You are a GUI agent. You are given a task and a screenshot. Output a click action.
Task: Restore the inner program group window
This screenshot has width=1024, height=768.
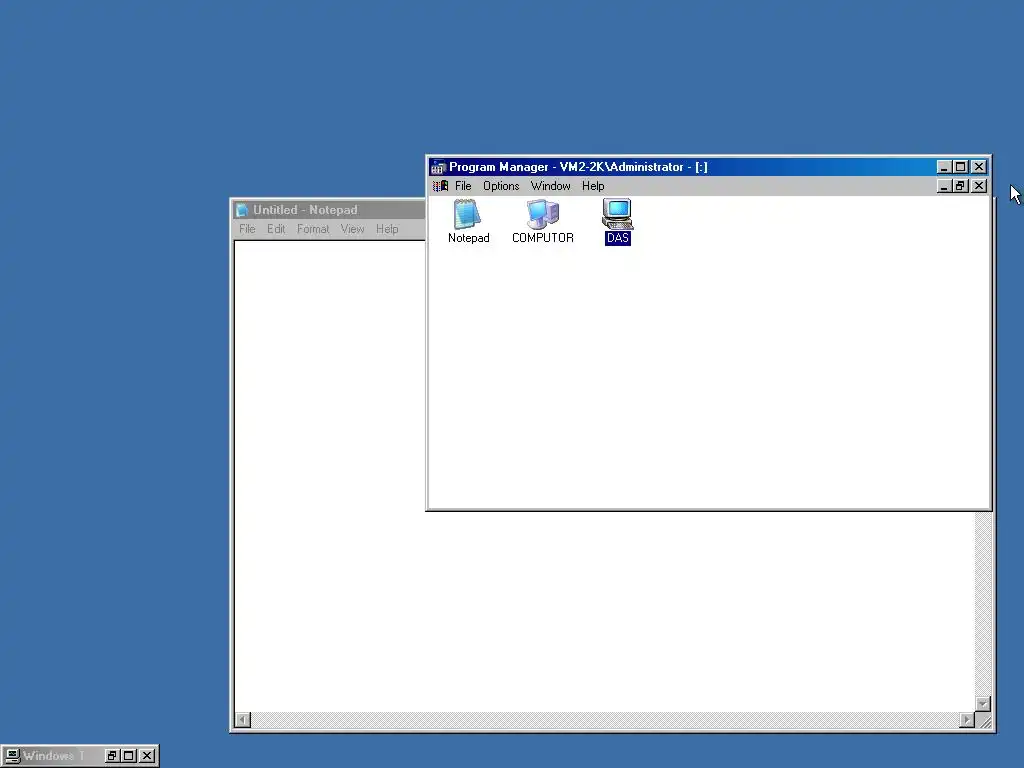[x=960, y=186]
